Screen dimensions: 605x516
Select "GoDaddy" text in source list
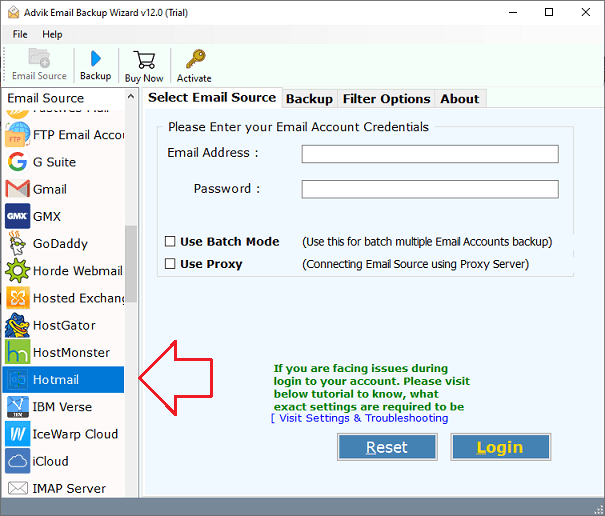click(60, 244)
